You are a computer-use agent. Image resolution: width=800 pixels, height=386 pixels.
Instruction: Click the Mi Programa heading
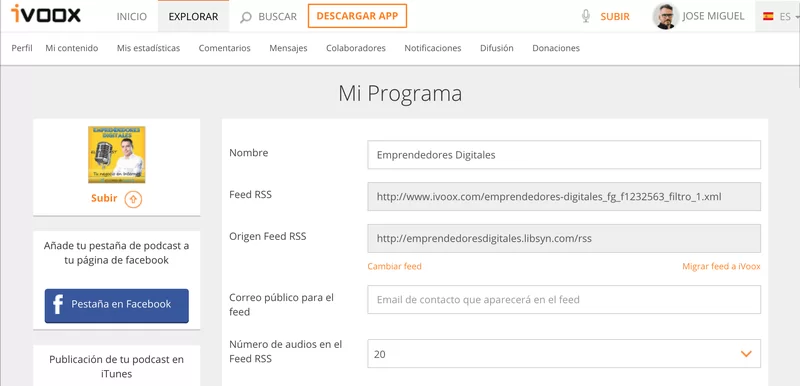[400, 93]
